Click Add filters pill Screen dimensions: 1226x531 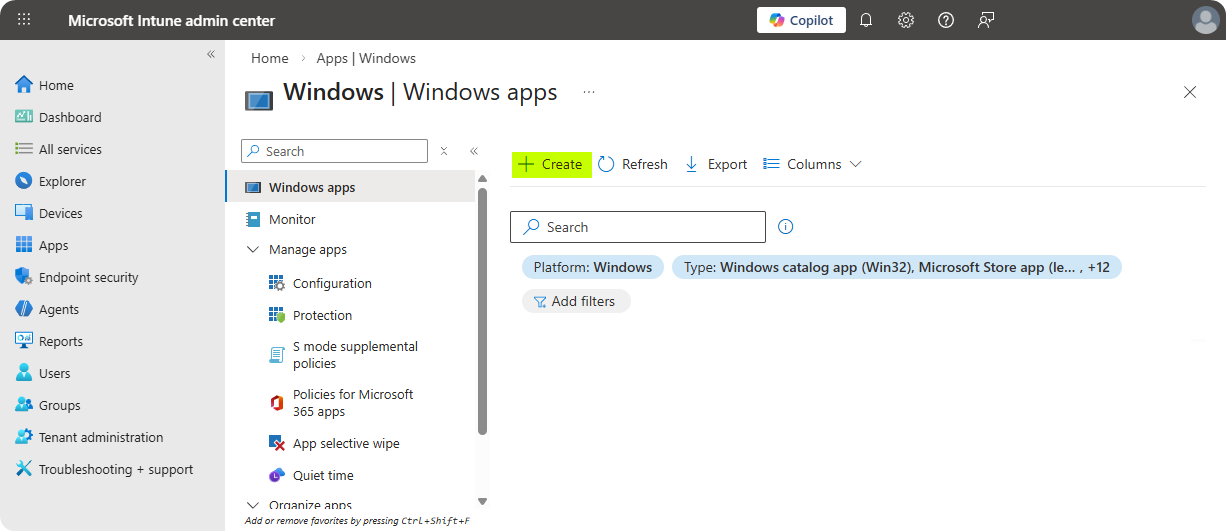coord(575,301)
